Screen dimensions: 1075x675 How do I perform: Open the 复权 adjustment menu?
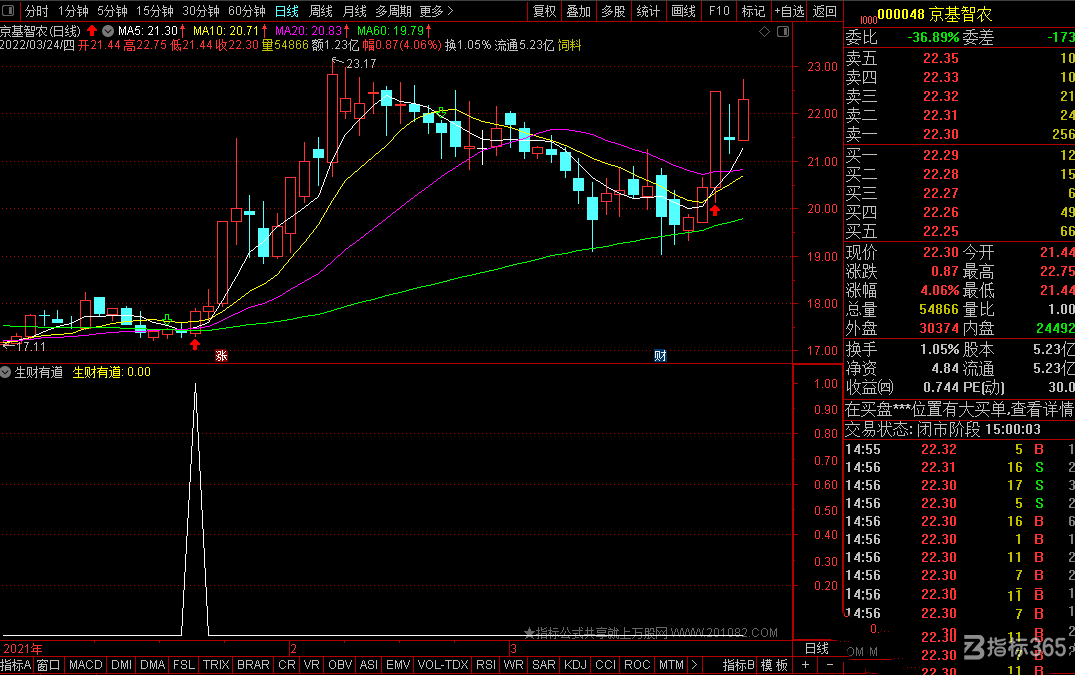click(544, 11)
